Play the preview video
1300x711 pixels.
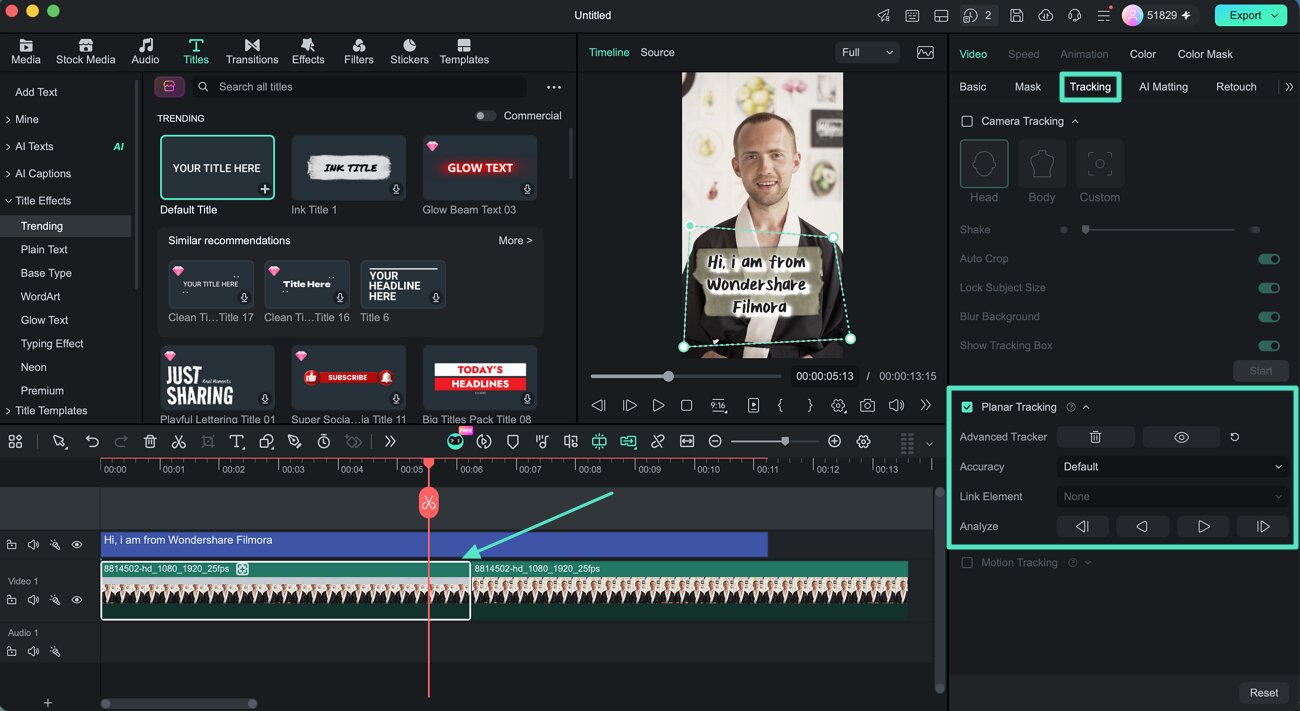pos(658,405)
